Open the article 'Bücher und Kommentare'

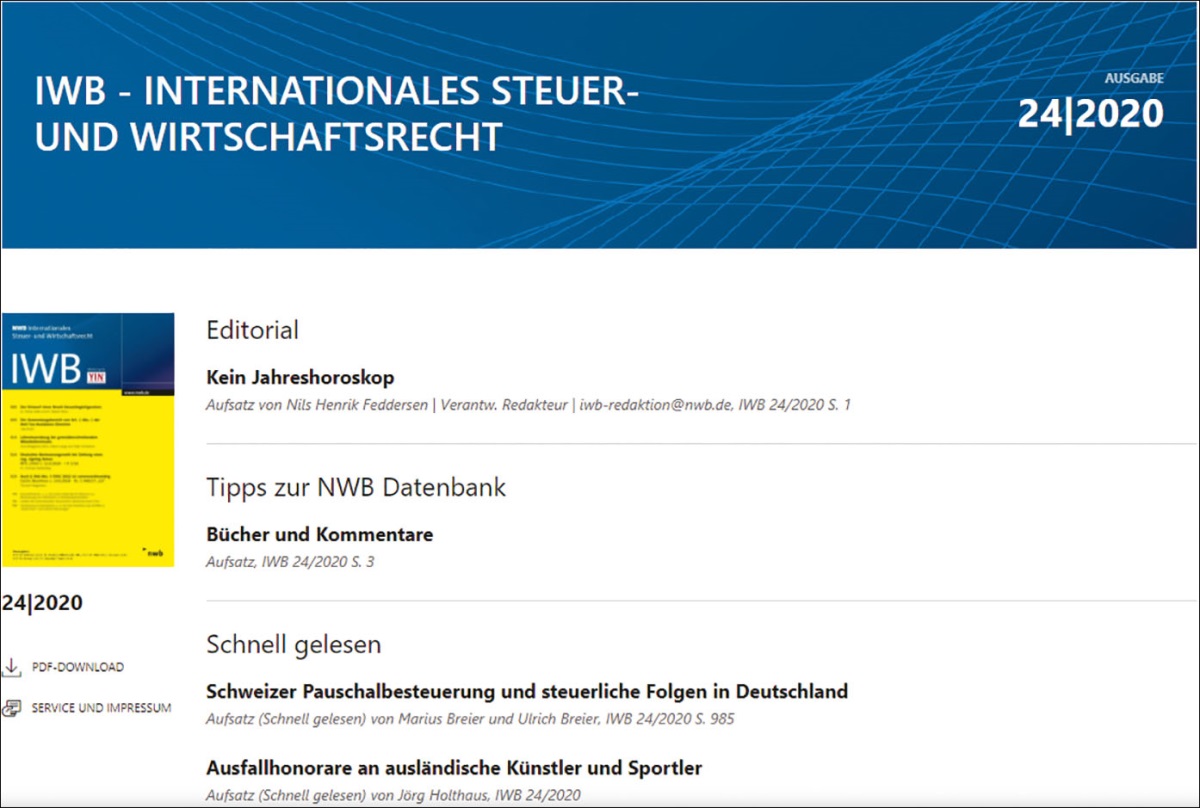tap(319, 534)
